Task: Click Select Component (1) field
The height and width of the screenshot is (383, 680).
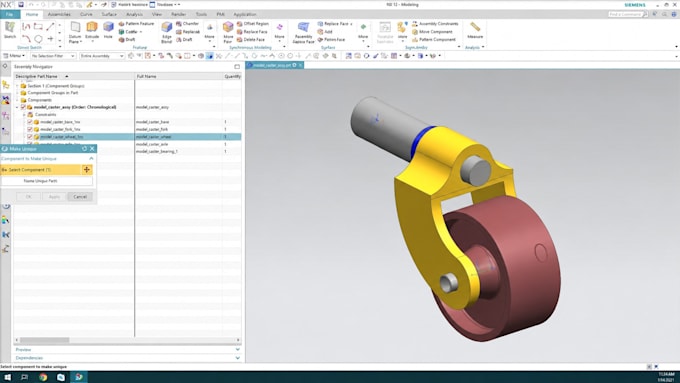Action: point(41,170)
